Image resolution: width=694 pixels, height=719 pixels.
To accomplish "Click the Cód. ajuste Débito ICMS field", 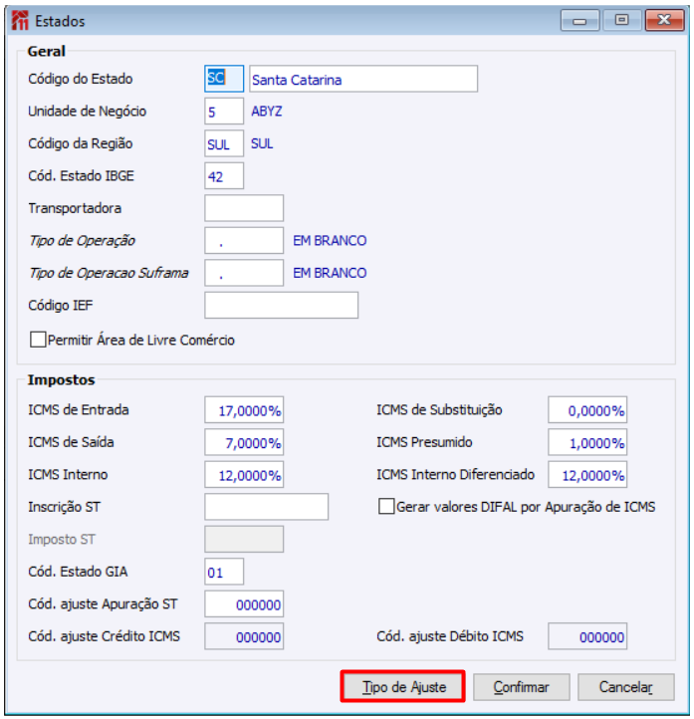I will [x=588, y=636].
